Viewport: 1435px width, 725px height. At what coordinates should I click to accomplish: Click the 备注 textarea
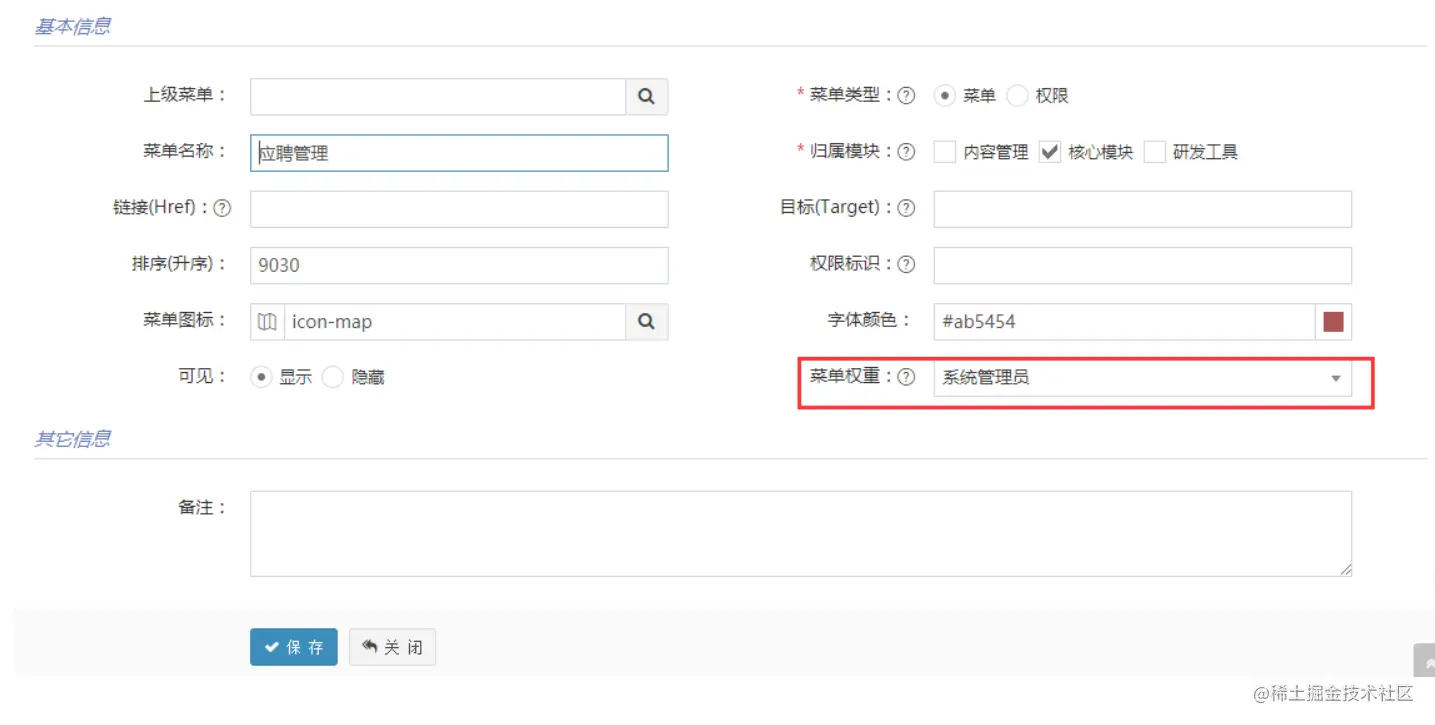pos(800,533)
